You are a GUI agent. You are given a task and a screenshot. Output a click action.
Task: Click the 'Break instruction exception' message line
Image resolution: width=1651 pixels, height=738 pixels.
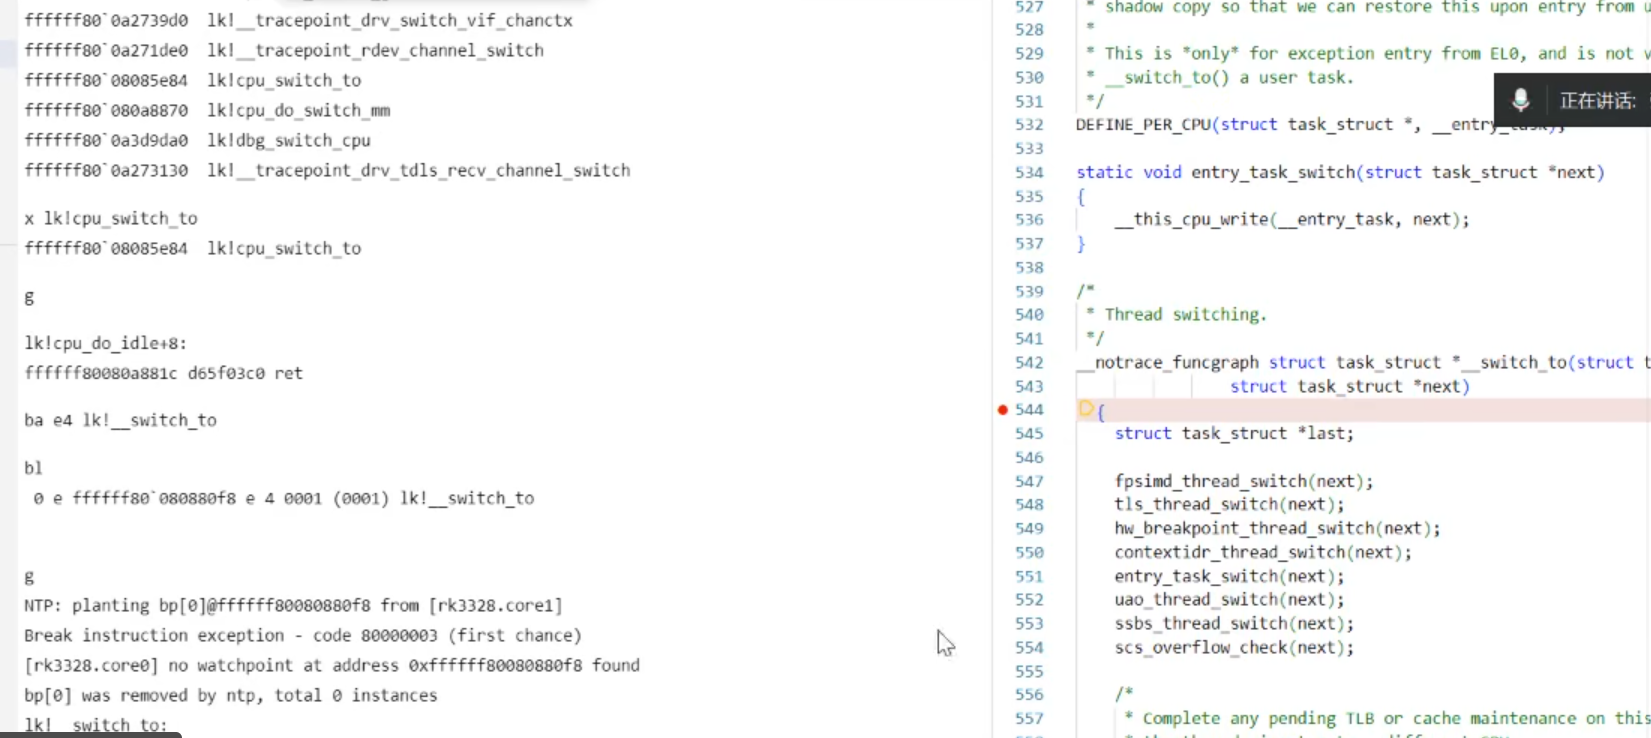coord(303,636)
